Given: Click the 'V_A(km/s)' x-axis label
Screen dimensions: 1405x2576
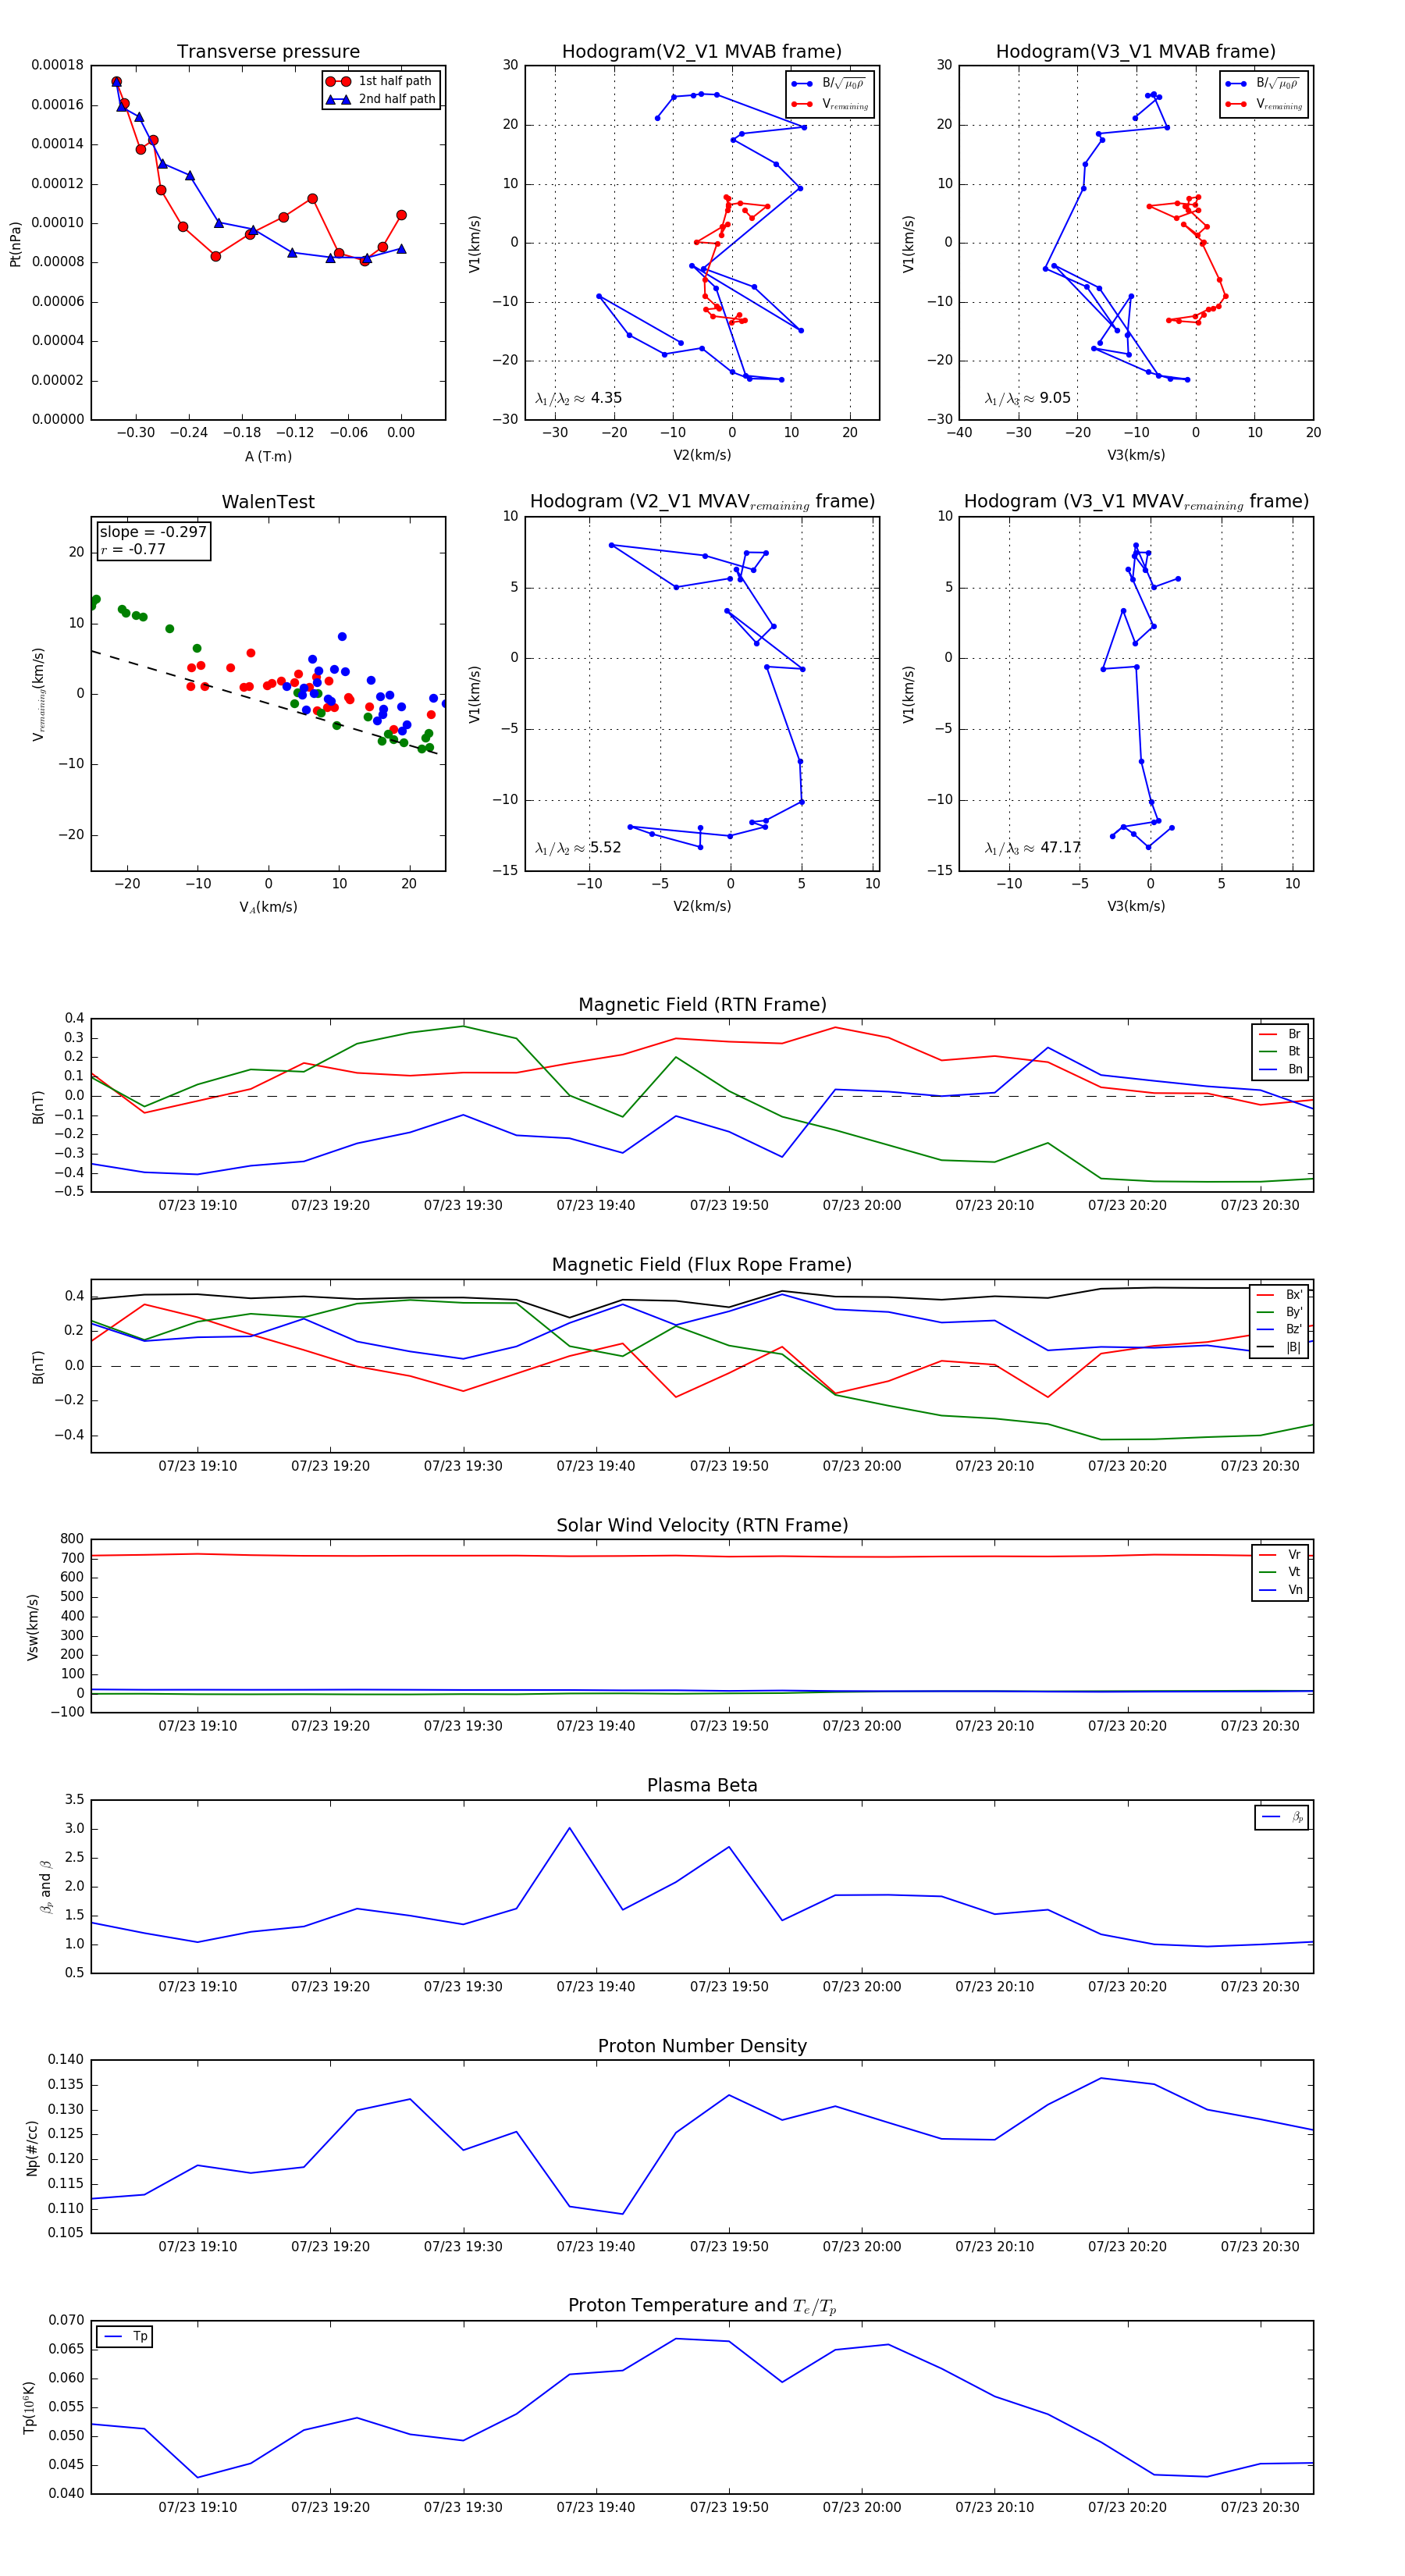Looking at the screenshot, I should (x=268, y=907).
